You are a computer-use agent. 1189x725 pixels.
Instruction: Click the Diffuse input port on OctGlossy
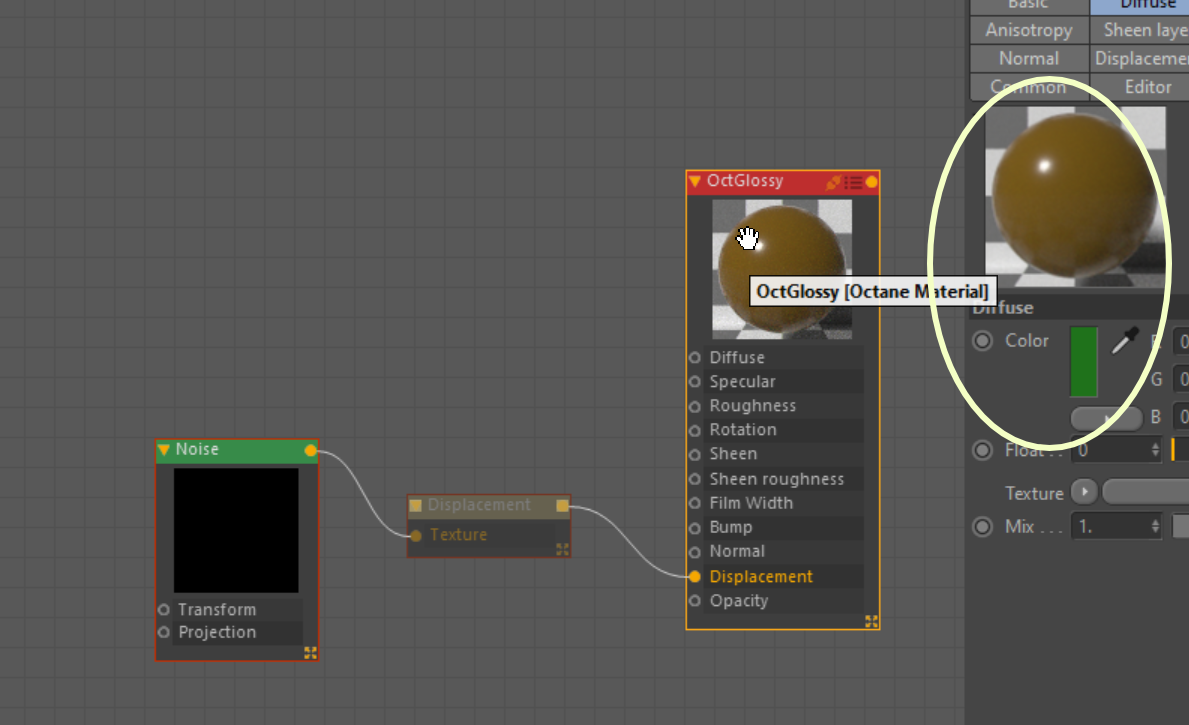pyautogui.click(x=695, y=357)
